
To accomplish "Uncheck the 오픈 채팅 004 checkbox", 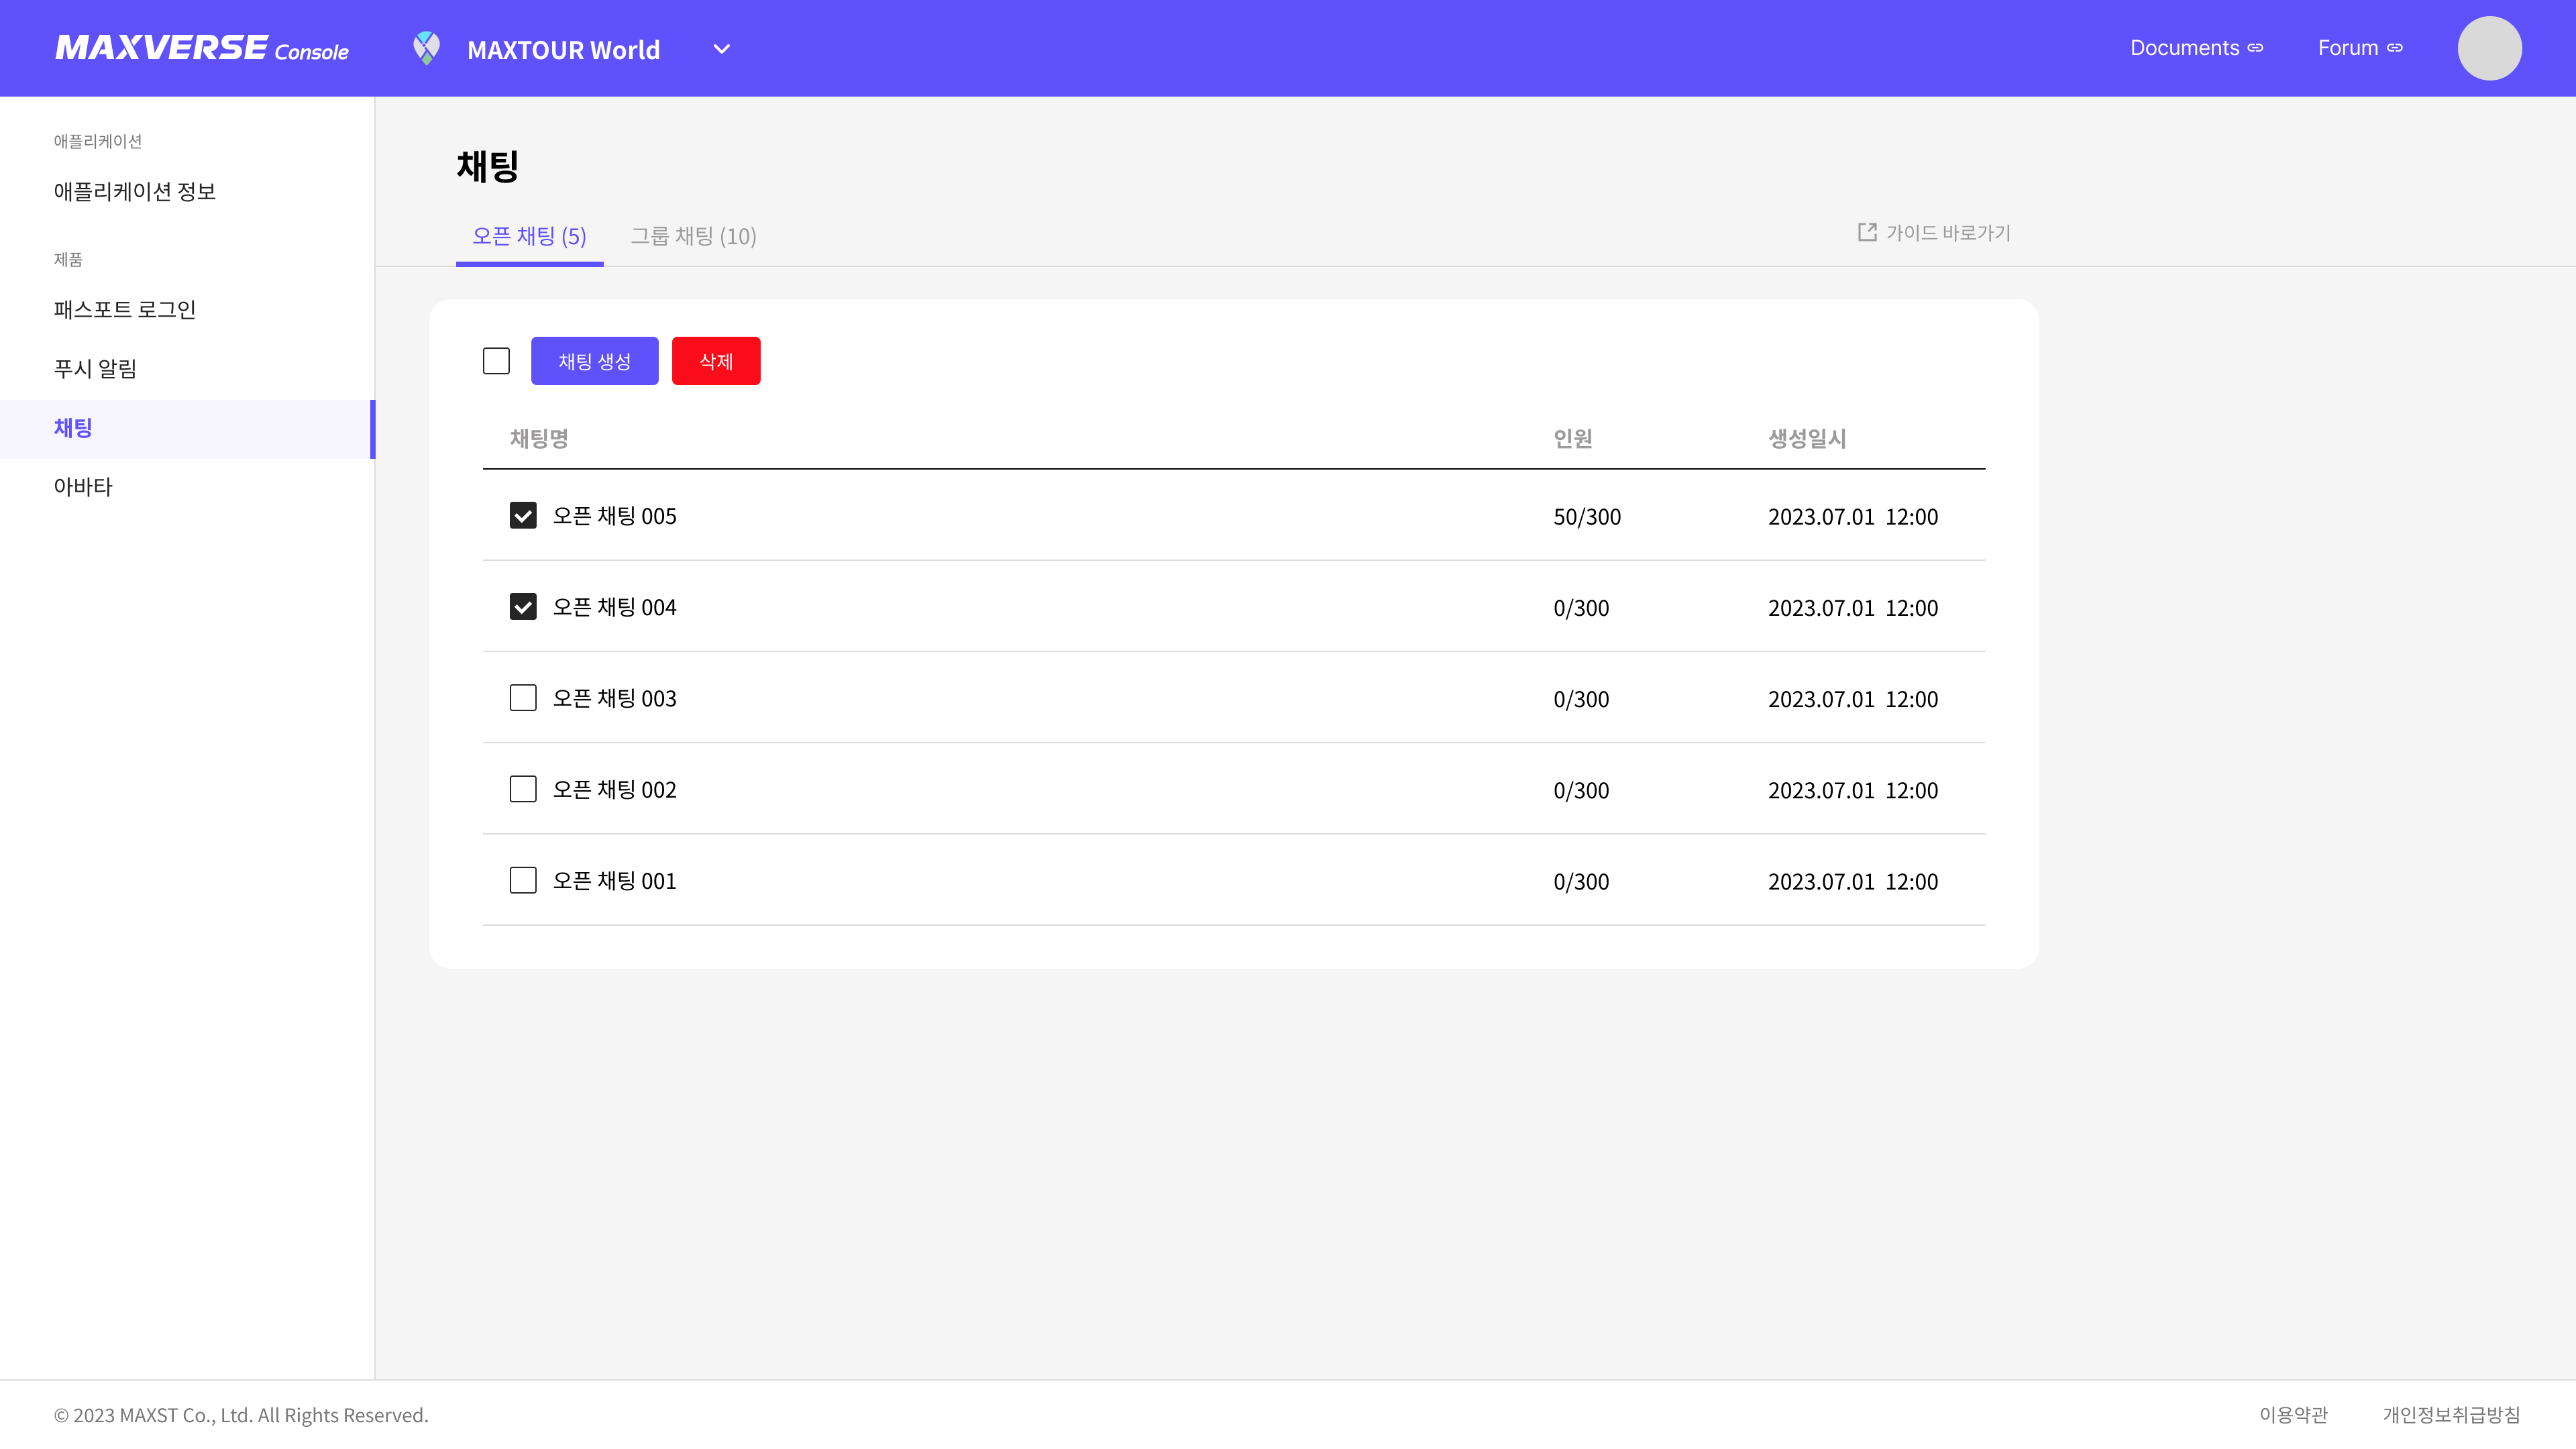I will (523, 607).
